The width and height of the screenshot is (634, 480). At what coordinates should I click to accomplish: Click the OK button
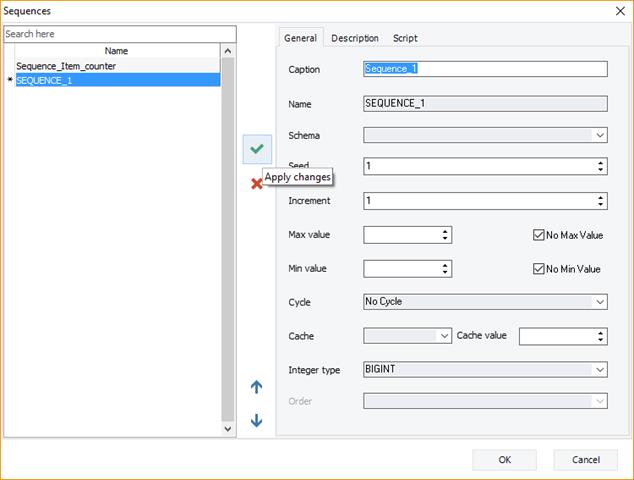(504, 460)
